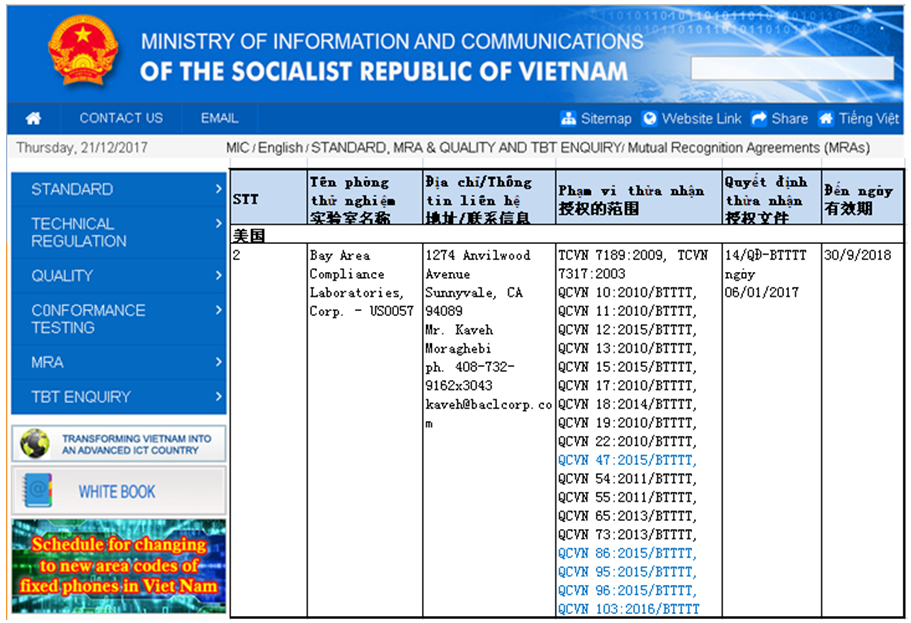The width and height of the screenshot is (911, 623).
Task: Expand the STANDARD menu arrow
Action: (218, 189)
